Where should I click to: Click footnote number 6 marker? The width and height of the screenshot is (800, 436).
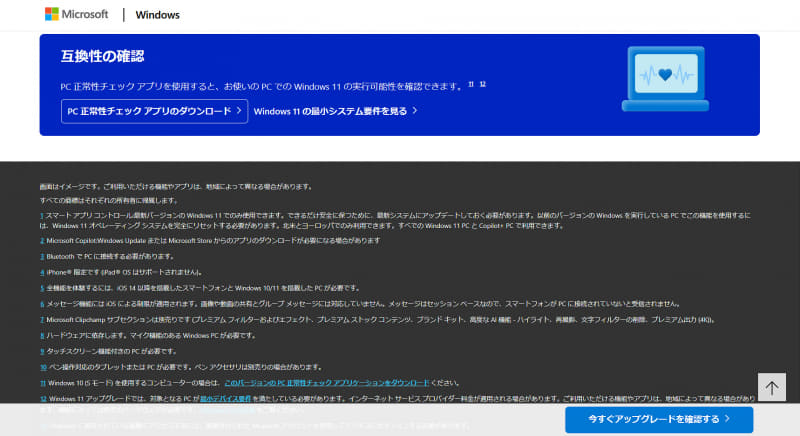click(42, 304)
